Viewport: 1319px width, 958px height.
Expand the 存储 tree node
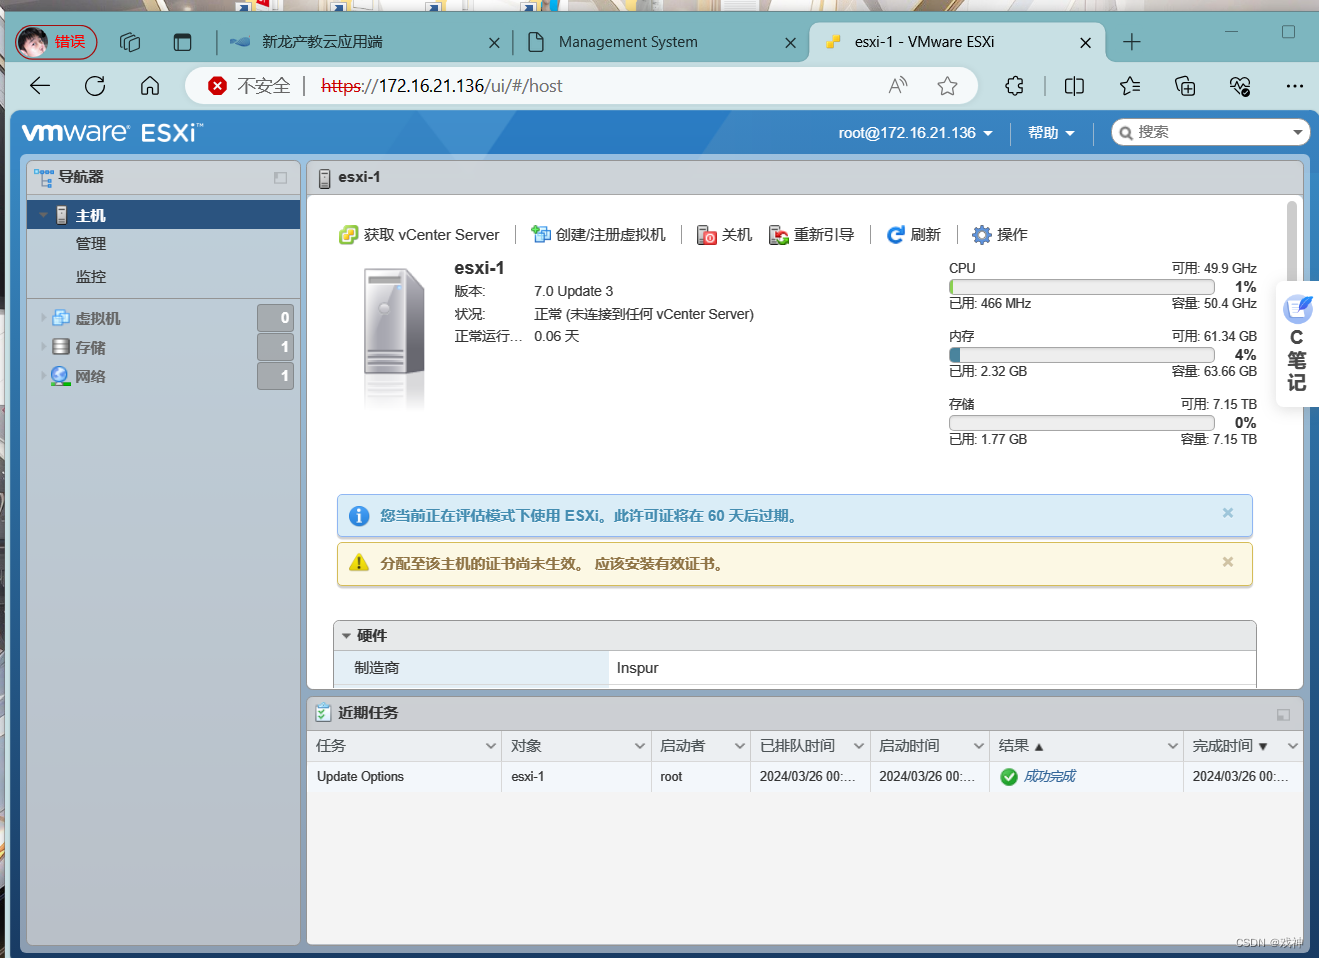coord(43,347)
